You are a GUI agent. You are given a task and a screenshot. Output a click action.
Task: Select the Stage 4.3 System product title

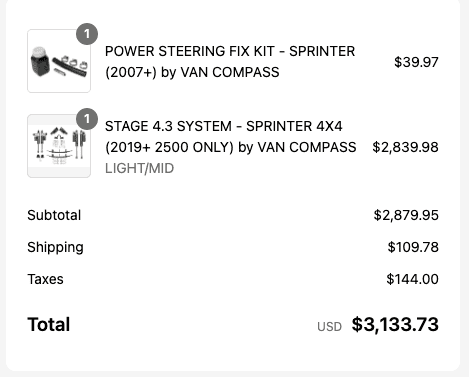pos(231,137)
